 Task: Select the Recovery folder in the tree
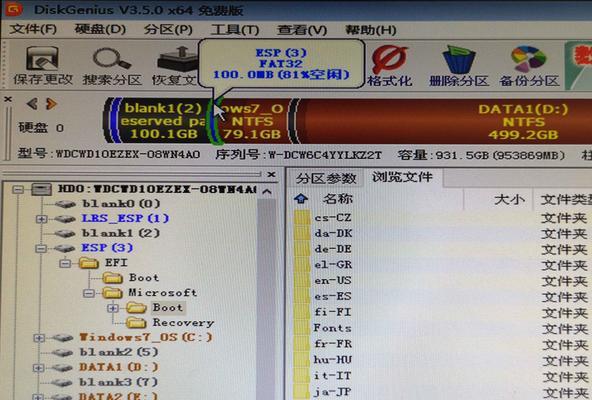tap(183, 323)
